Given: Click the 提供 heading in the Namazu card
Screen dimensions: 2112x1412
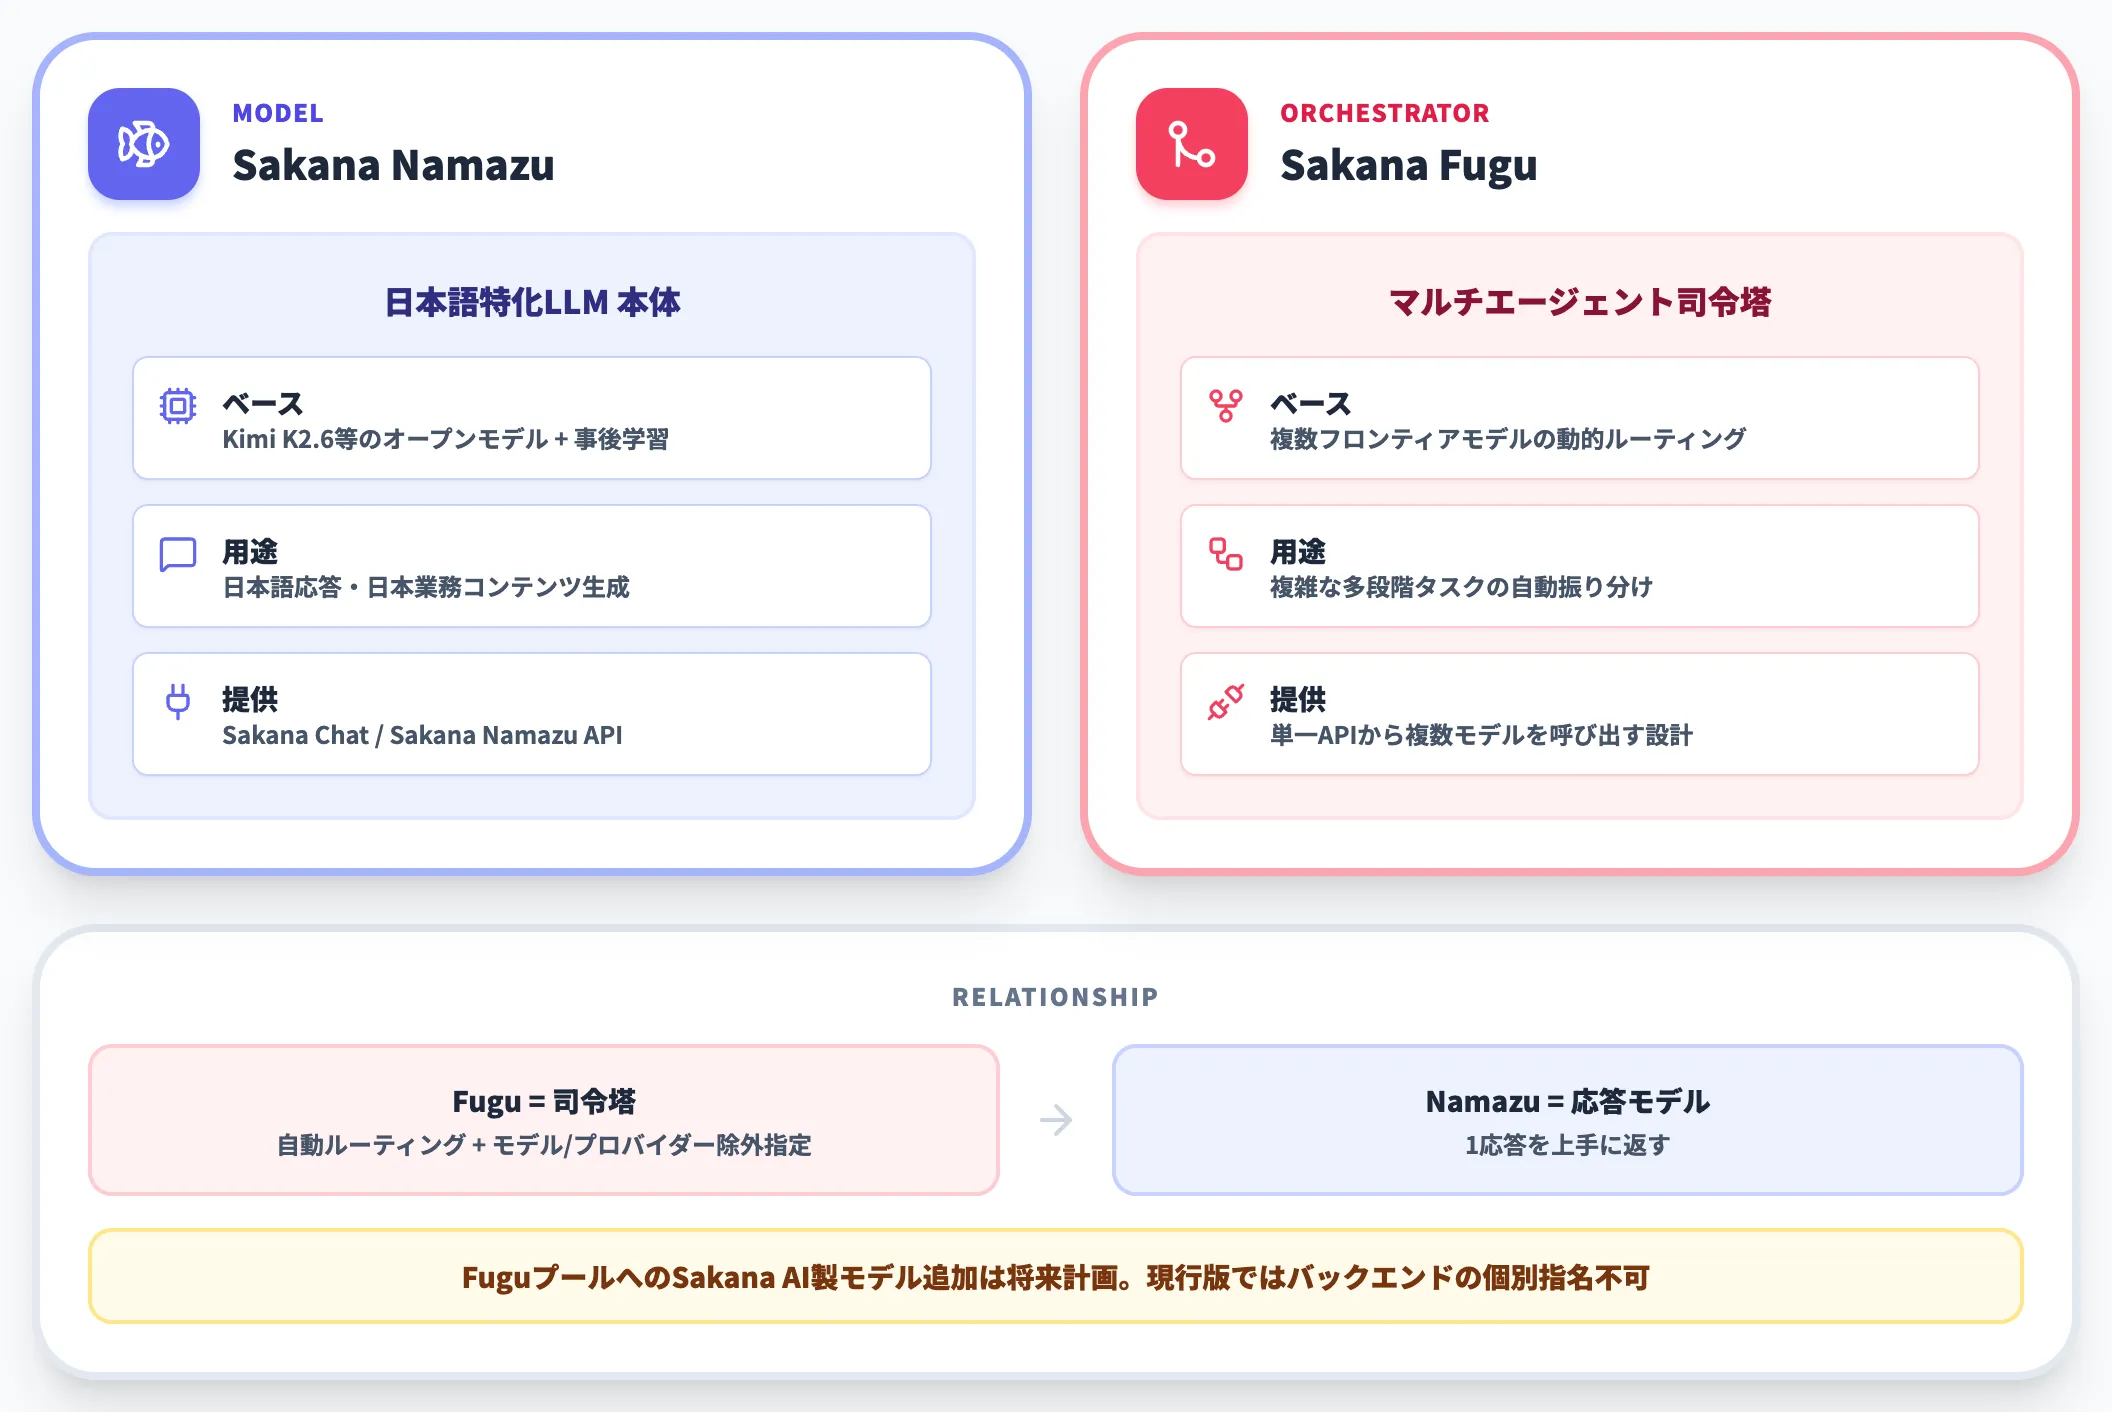Looking at the screenshot, I should coord(250,700).
